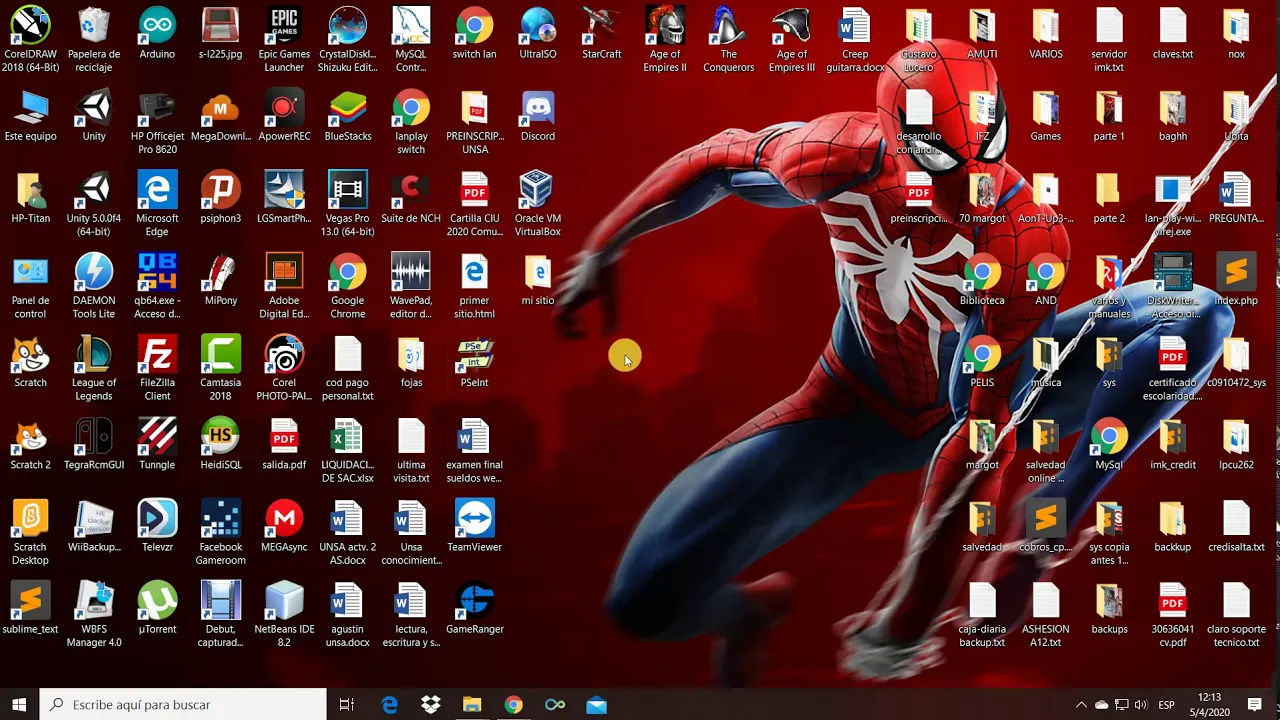Screen dimensions: 1280x720
Task: Launch the TeamViewer shortcut
Action: click(474, 525)
